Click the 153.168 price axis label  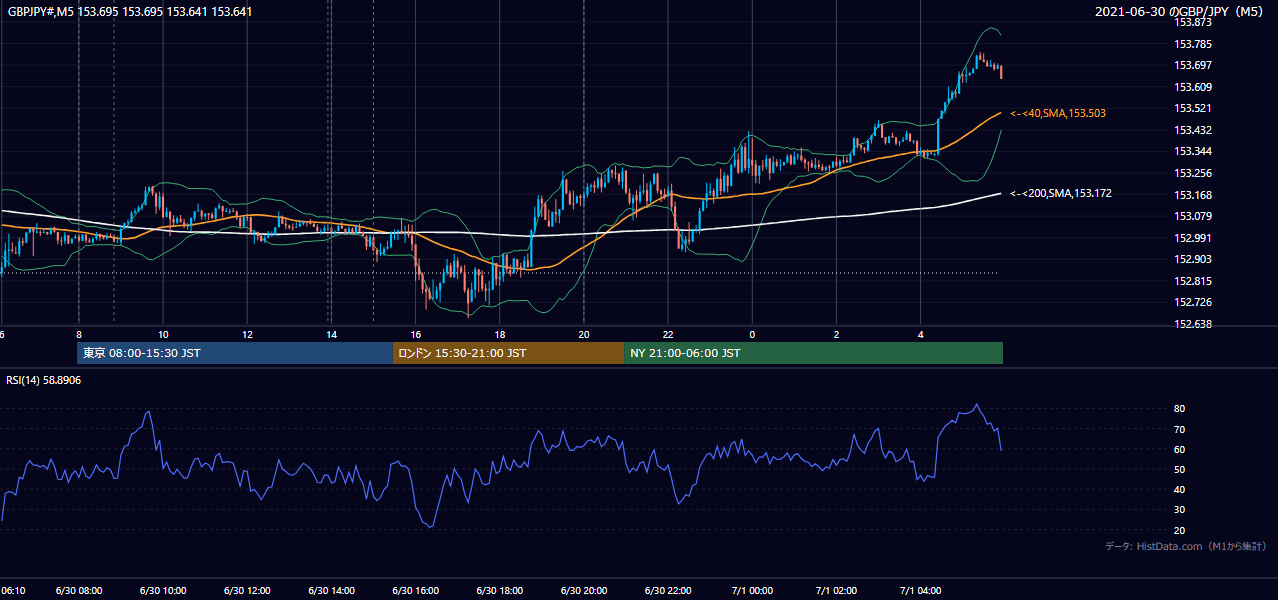pyautogui.click(x=1193, y=195)
